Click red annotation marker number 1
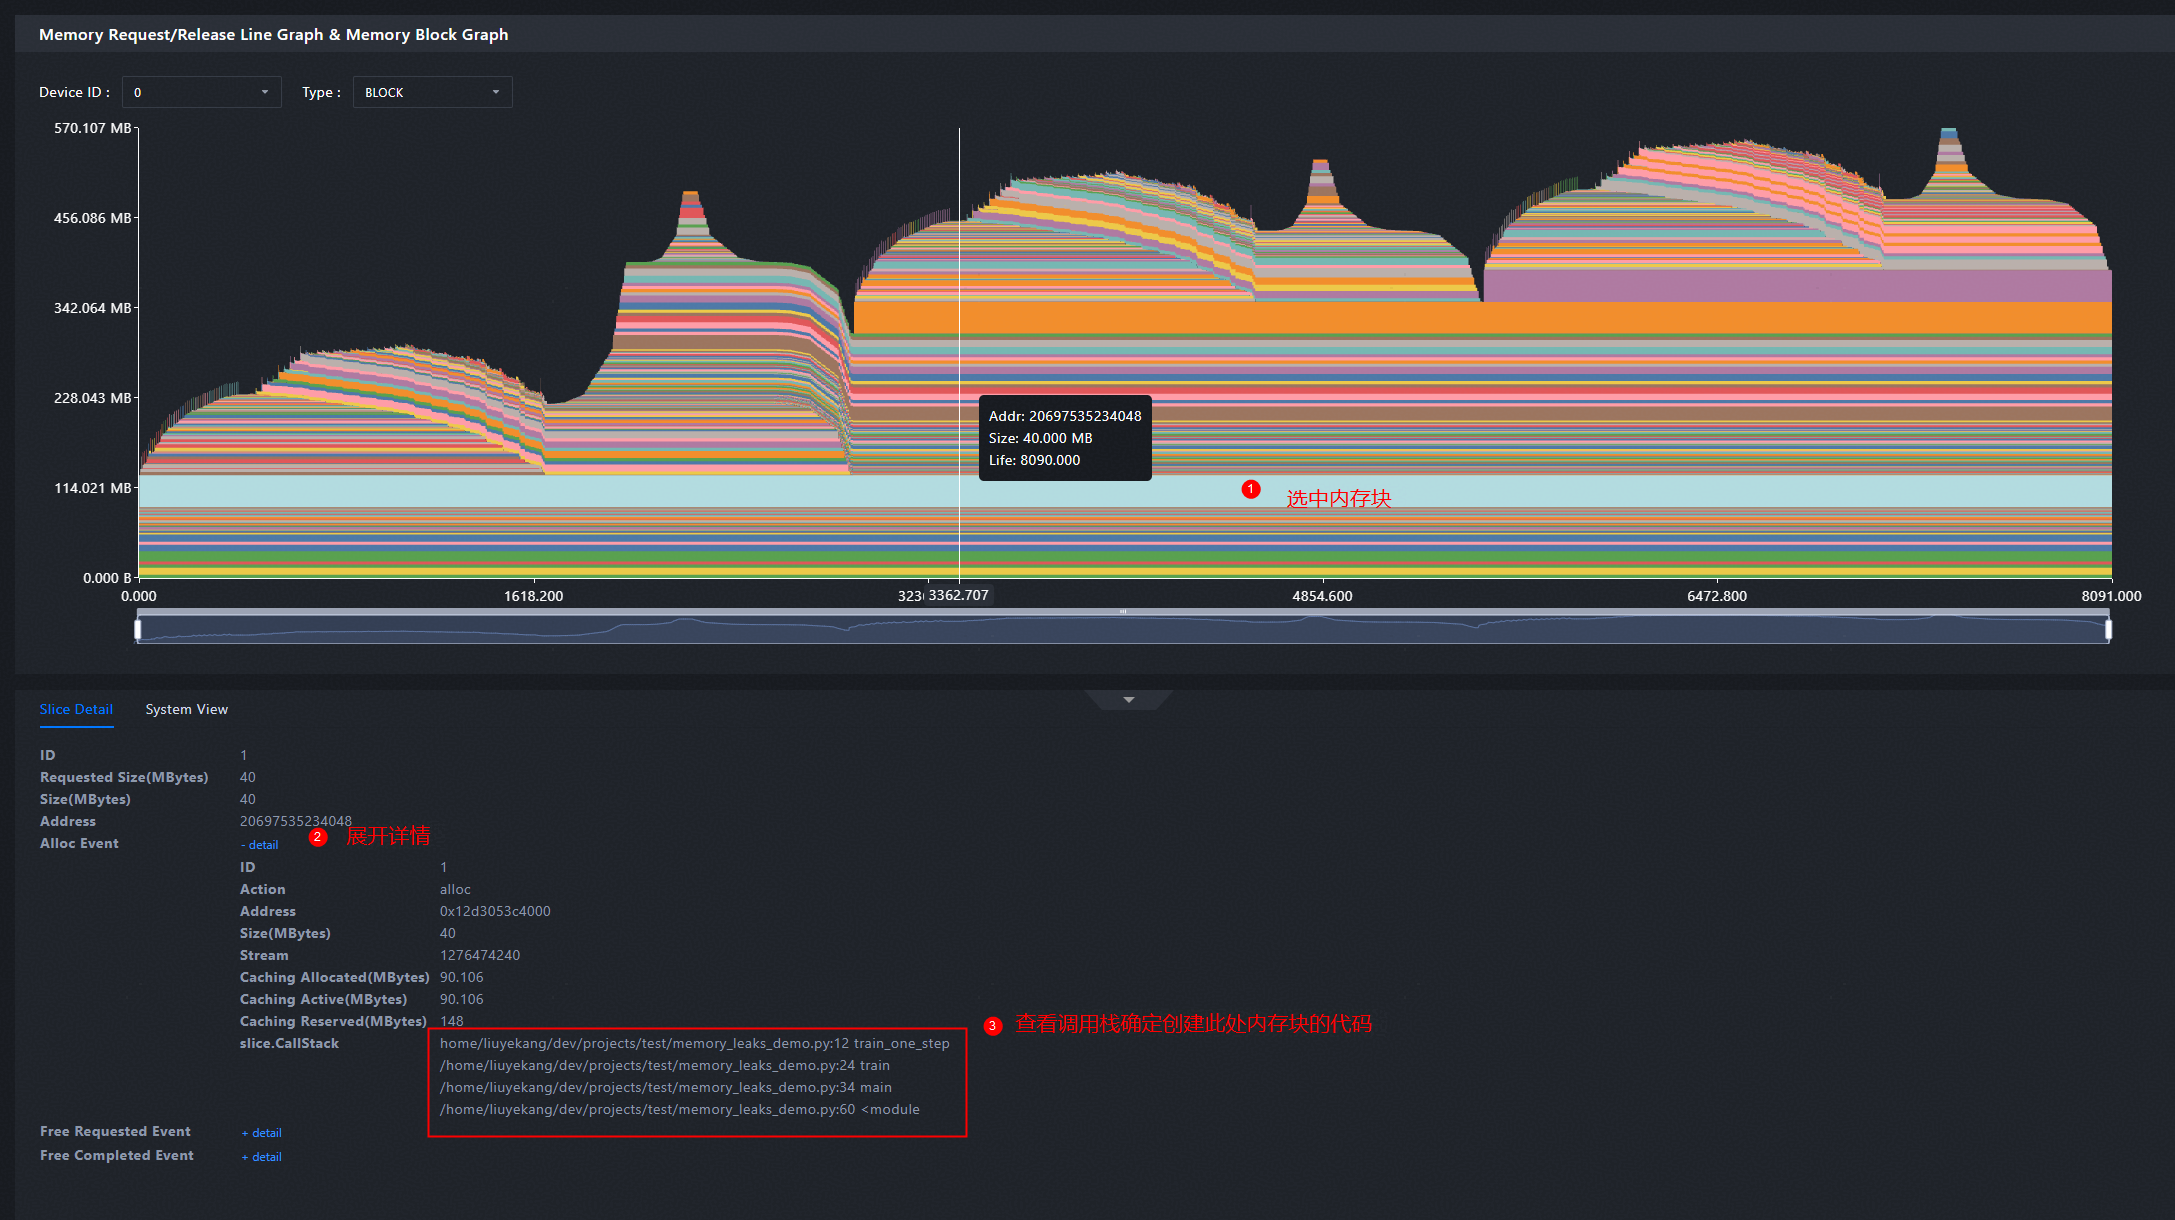The image size is (2175, 1220). 1250,489
